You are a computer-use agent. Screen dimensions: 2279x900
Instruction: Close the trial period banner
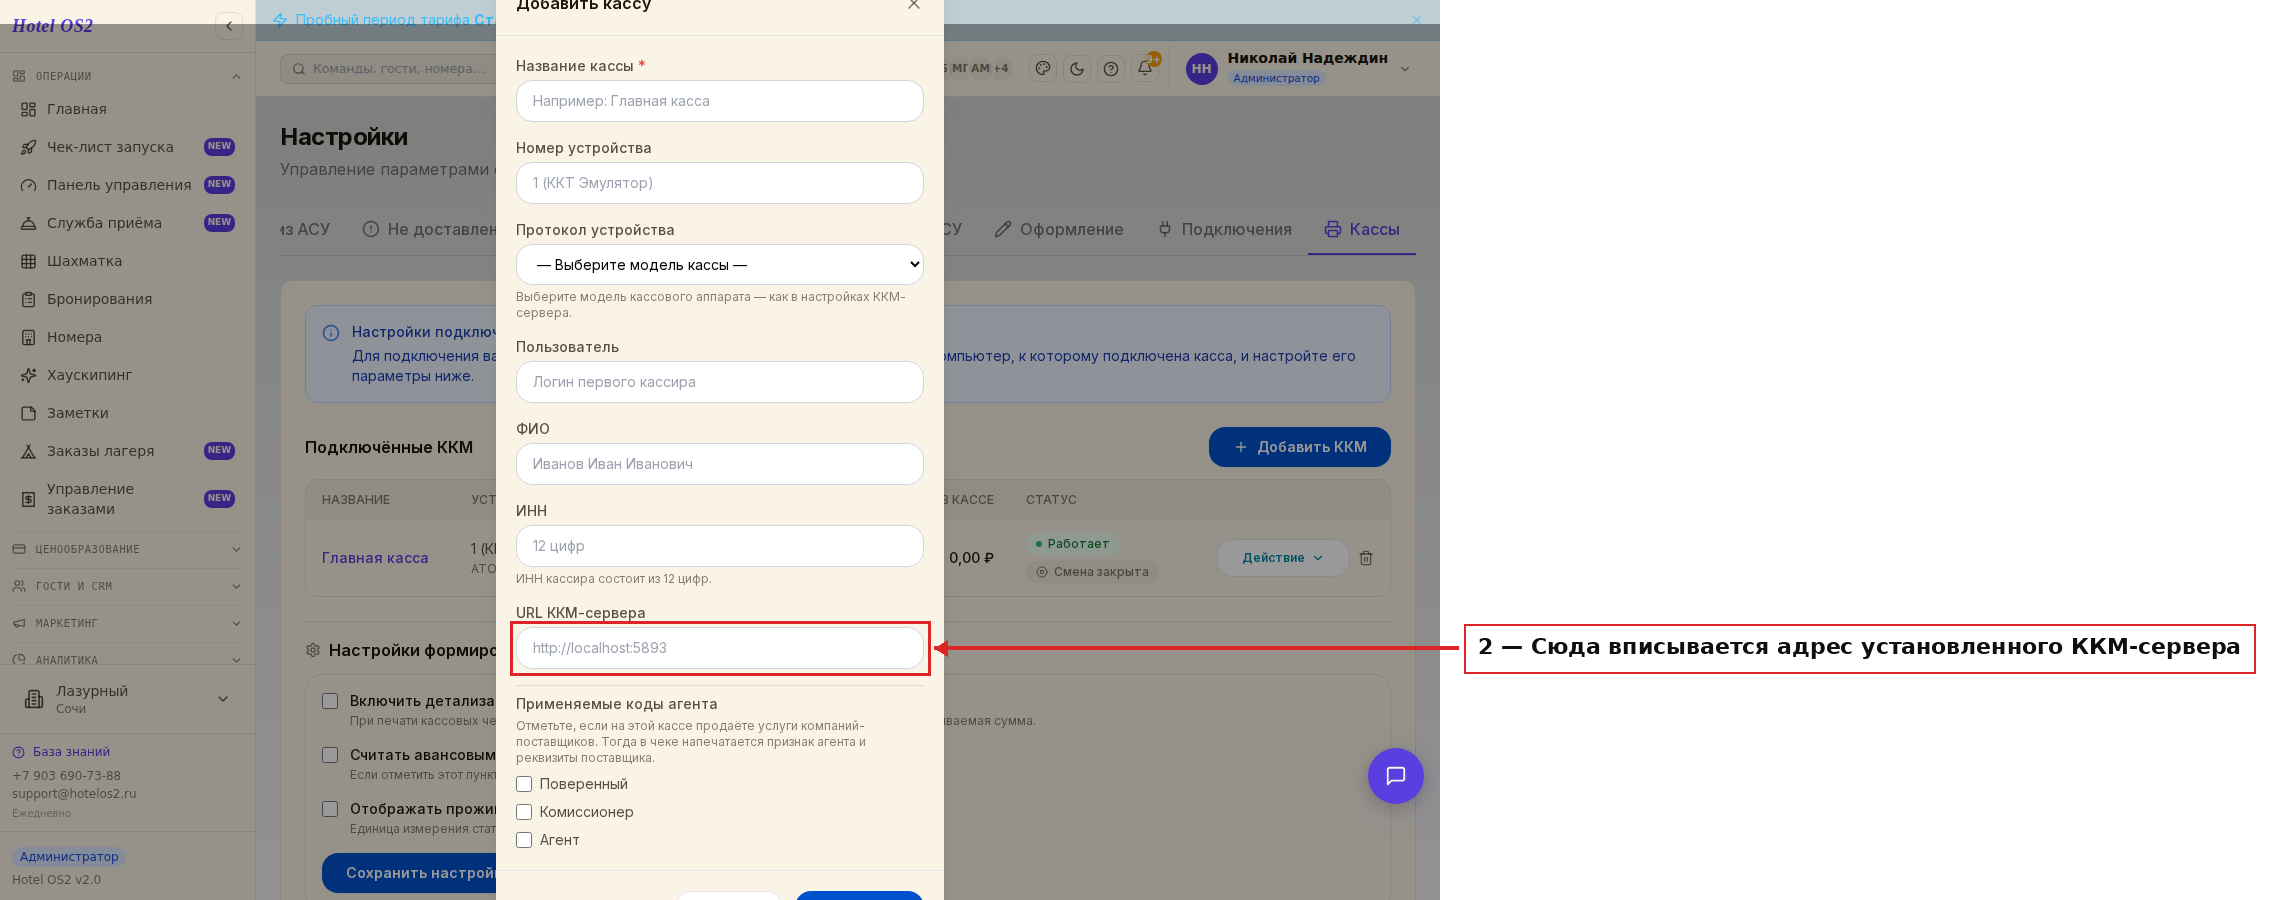coord(1416,20)
